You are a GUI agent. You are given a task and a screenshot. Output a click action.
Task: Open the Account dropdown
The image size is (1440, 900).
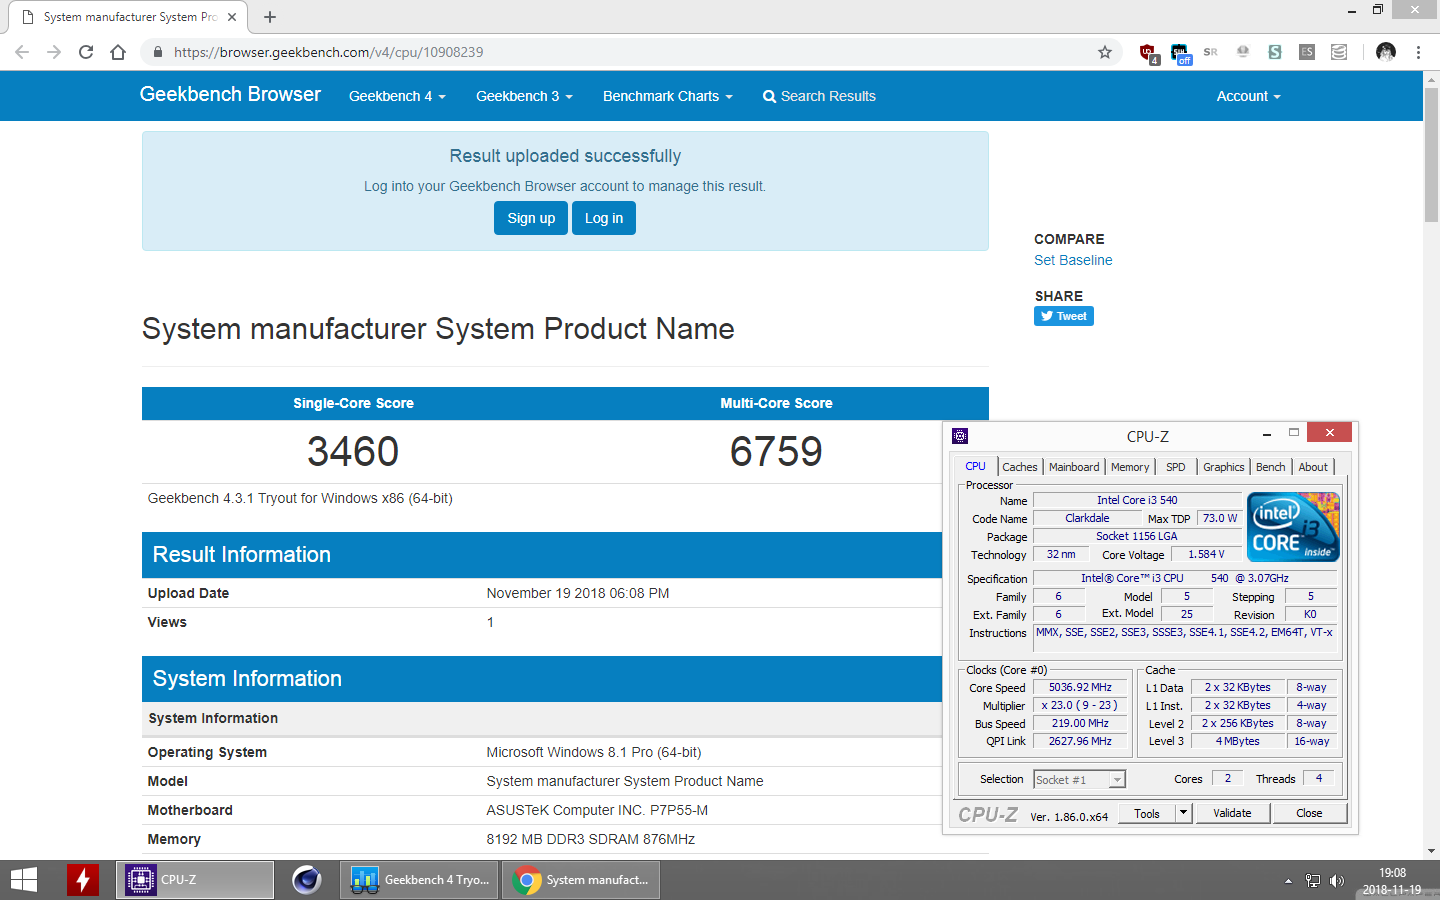(x=1248, y=96)
